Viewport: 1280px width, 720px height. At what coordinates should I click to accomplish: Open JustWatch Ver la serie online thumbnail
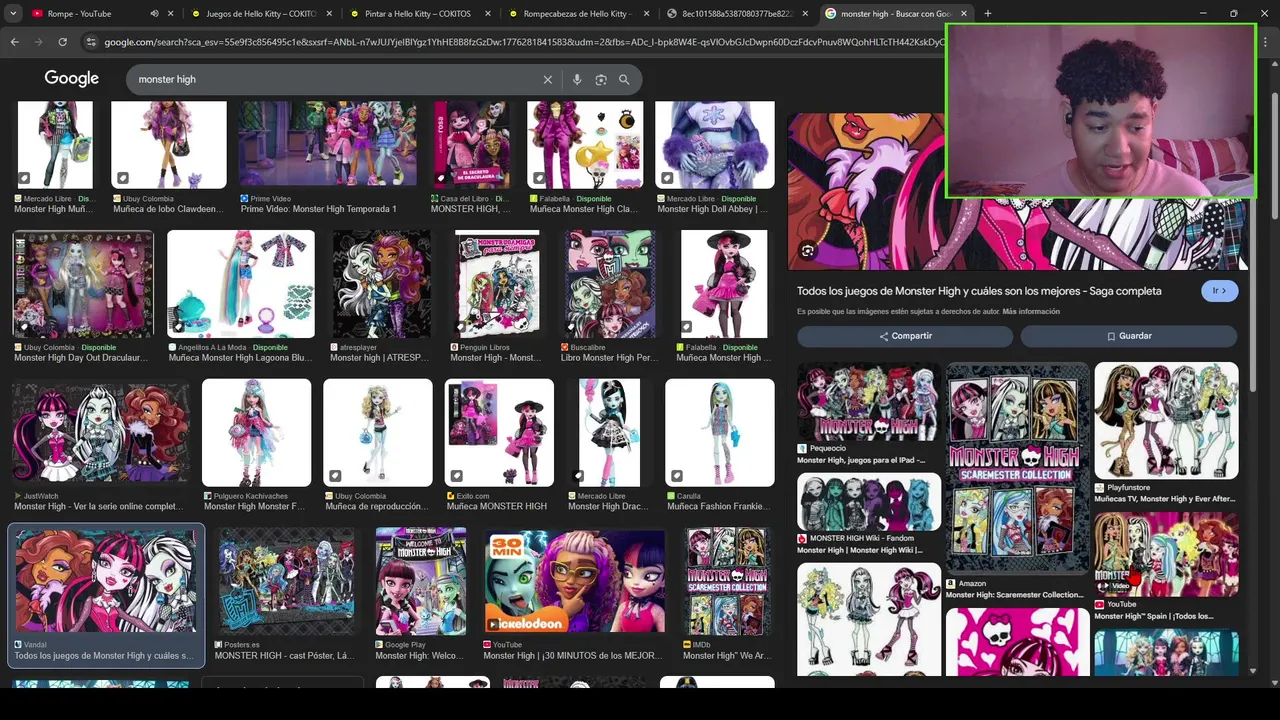point(100,433)
